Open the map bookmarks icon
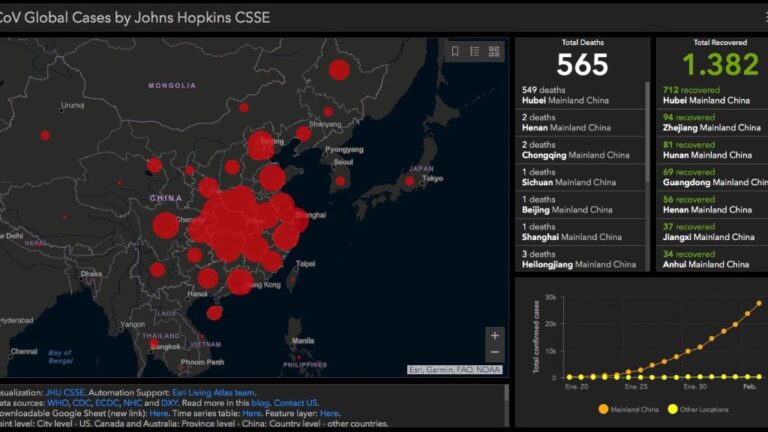Viewport: 768px width, 432px height. click(455, 51)
